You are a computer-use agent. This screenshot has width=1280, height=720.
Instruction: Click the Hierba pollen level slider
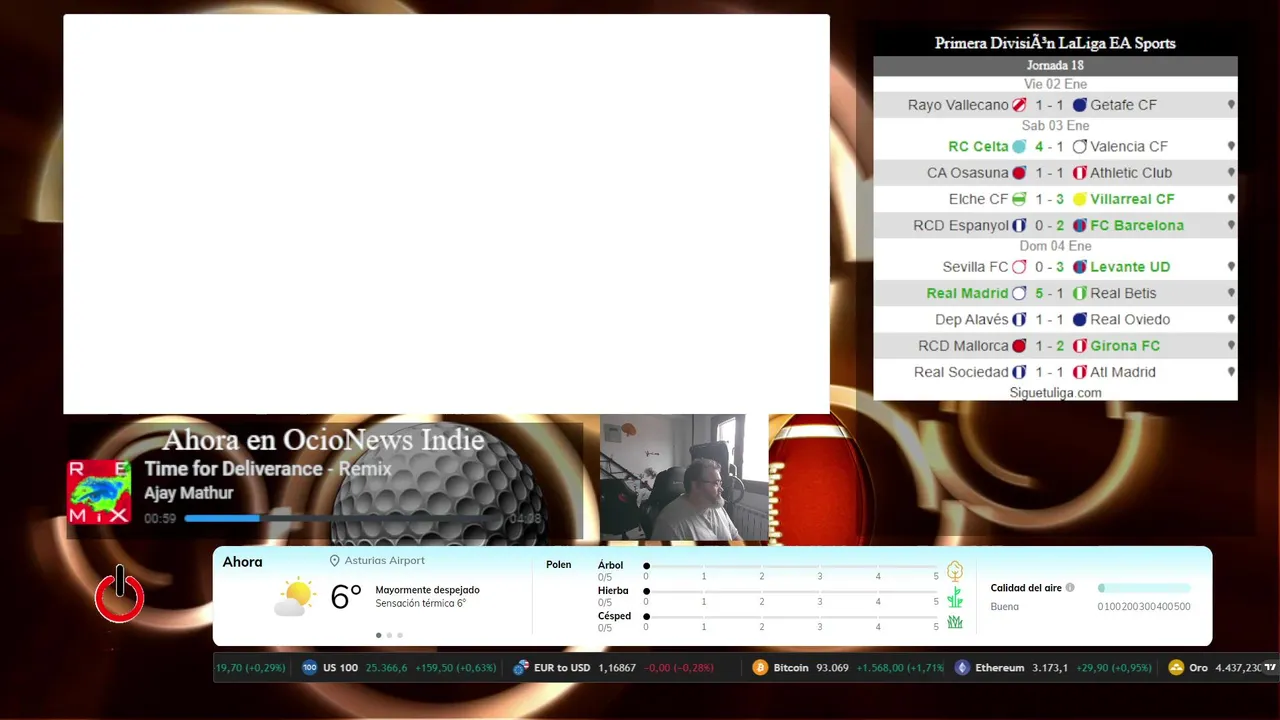(792, 591)
